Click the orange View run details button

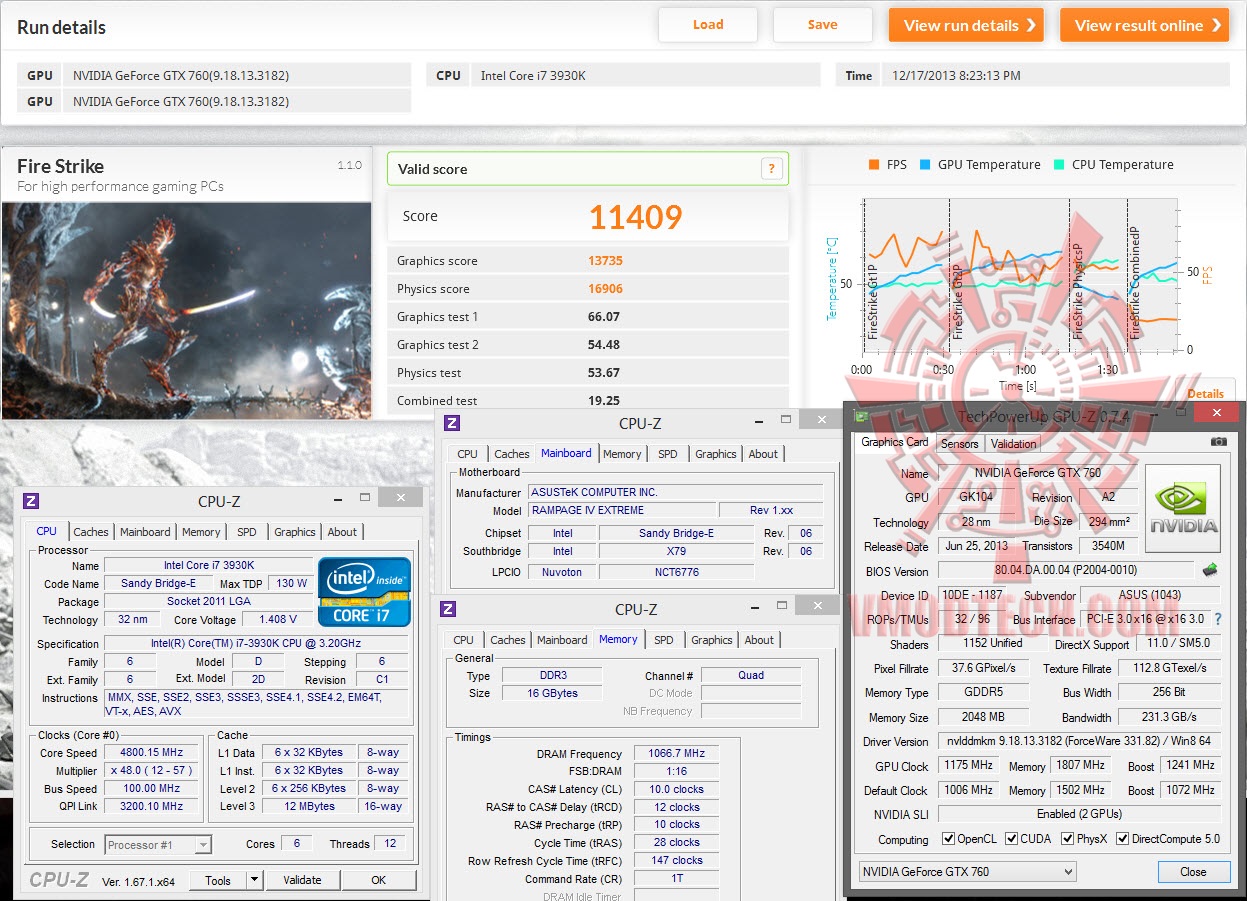[966, 25]
